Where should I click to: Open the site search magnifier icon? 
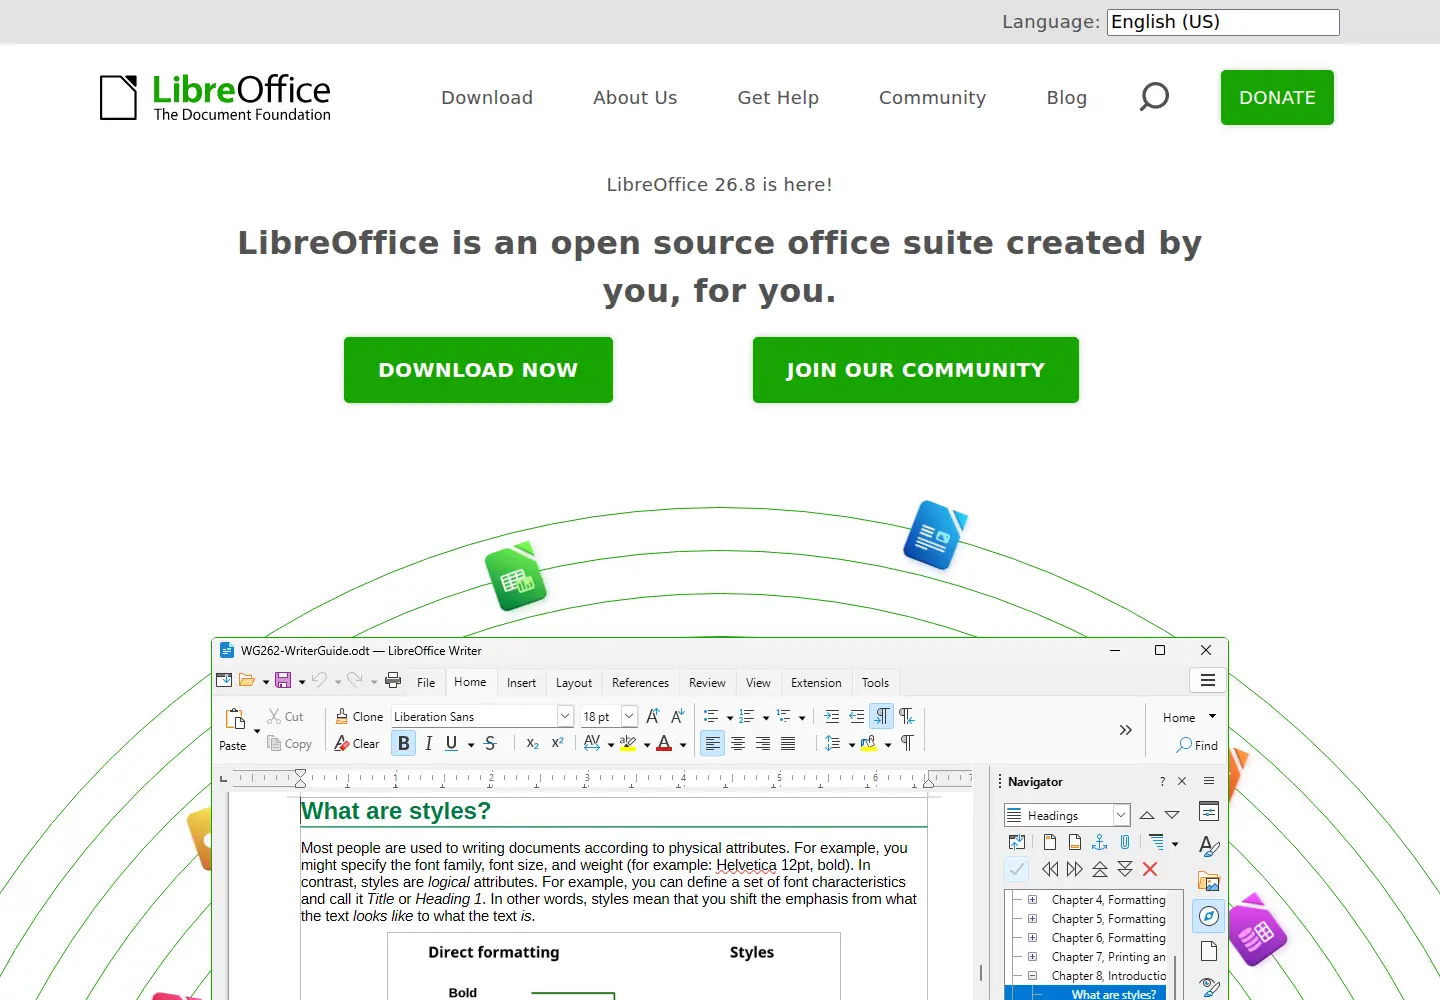(1154, 97)
